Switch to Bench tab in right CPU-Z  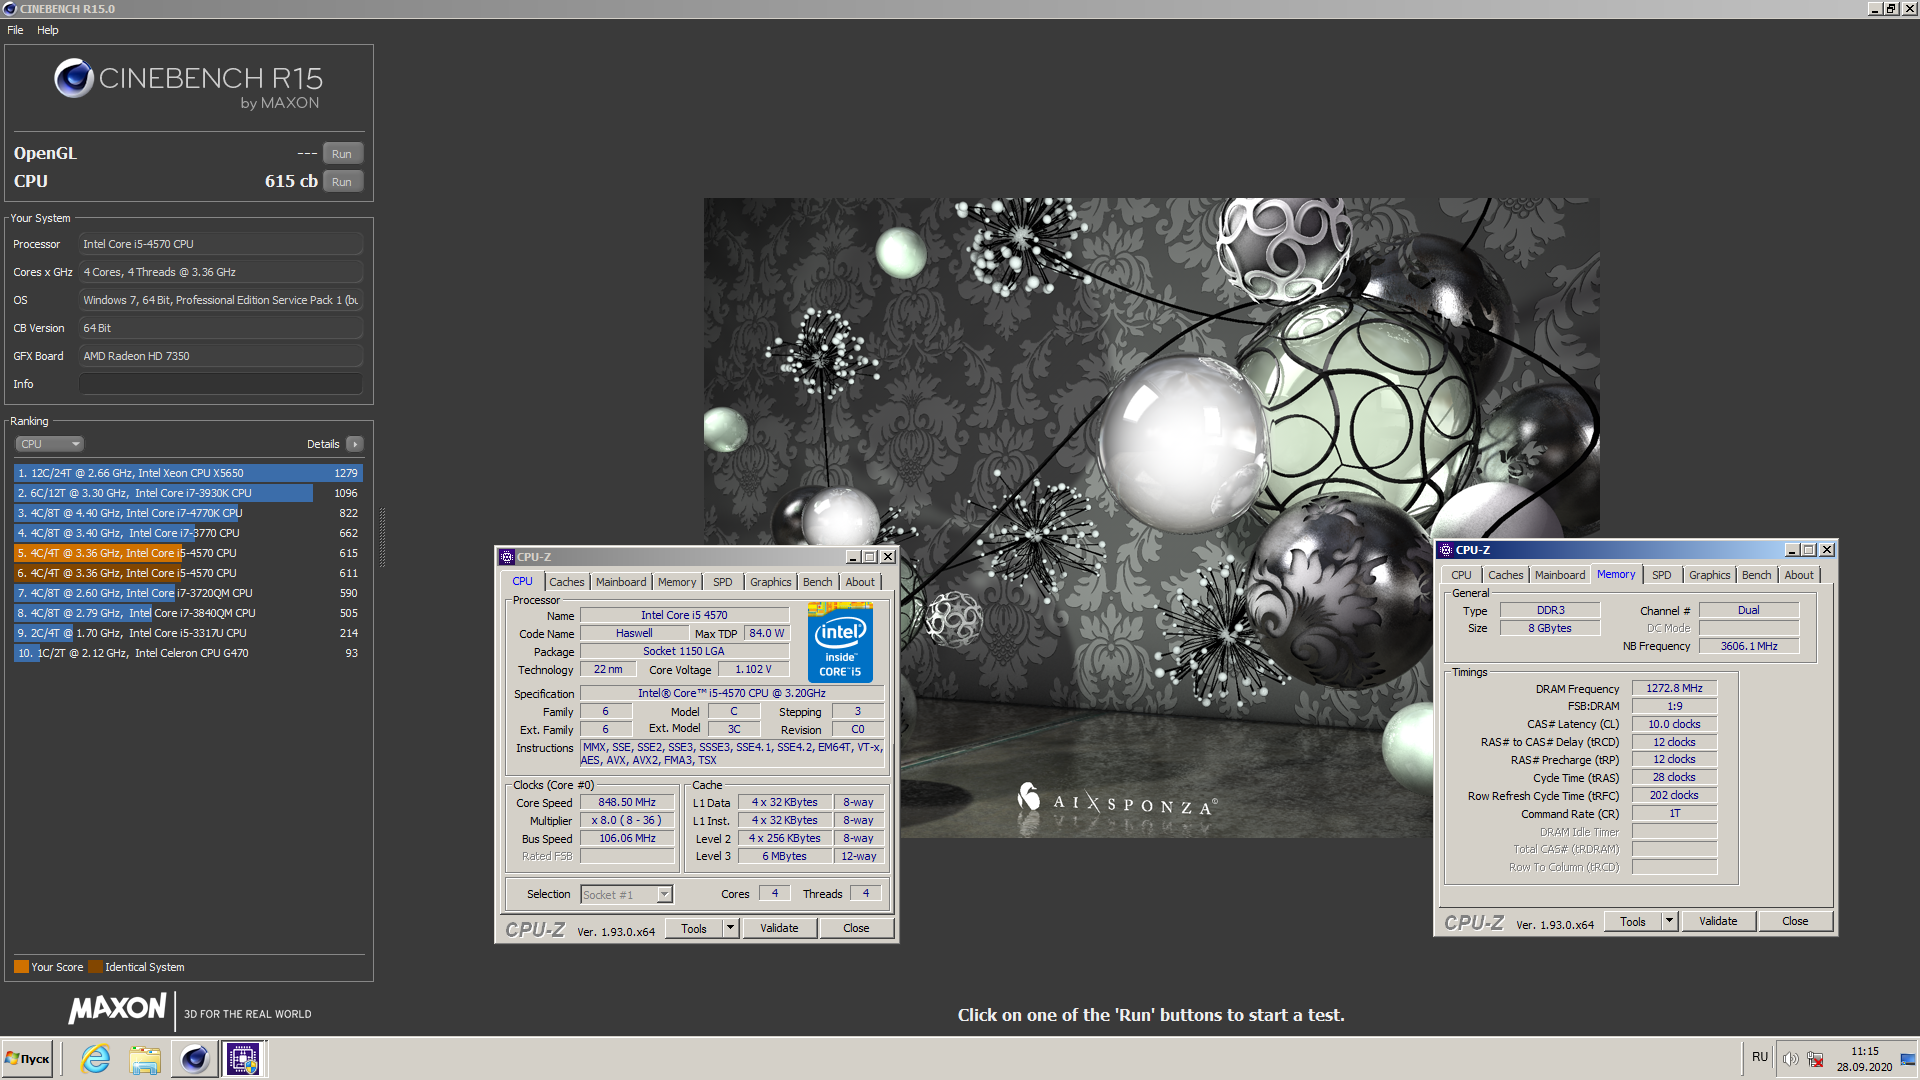(1757, 575)
